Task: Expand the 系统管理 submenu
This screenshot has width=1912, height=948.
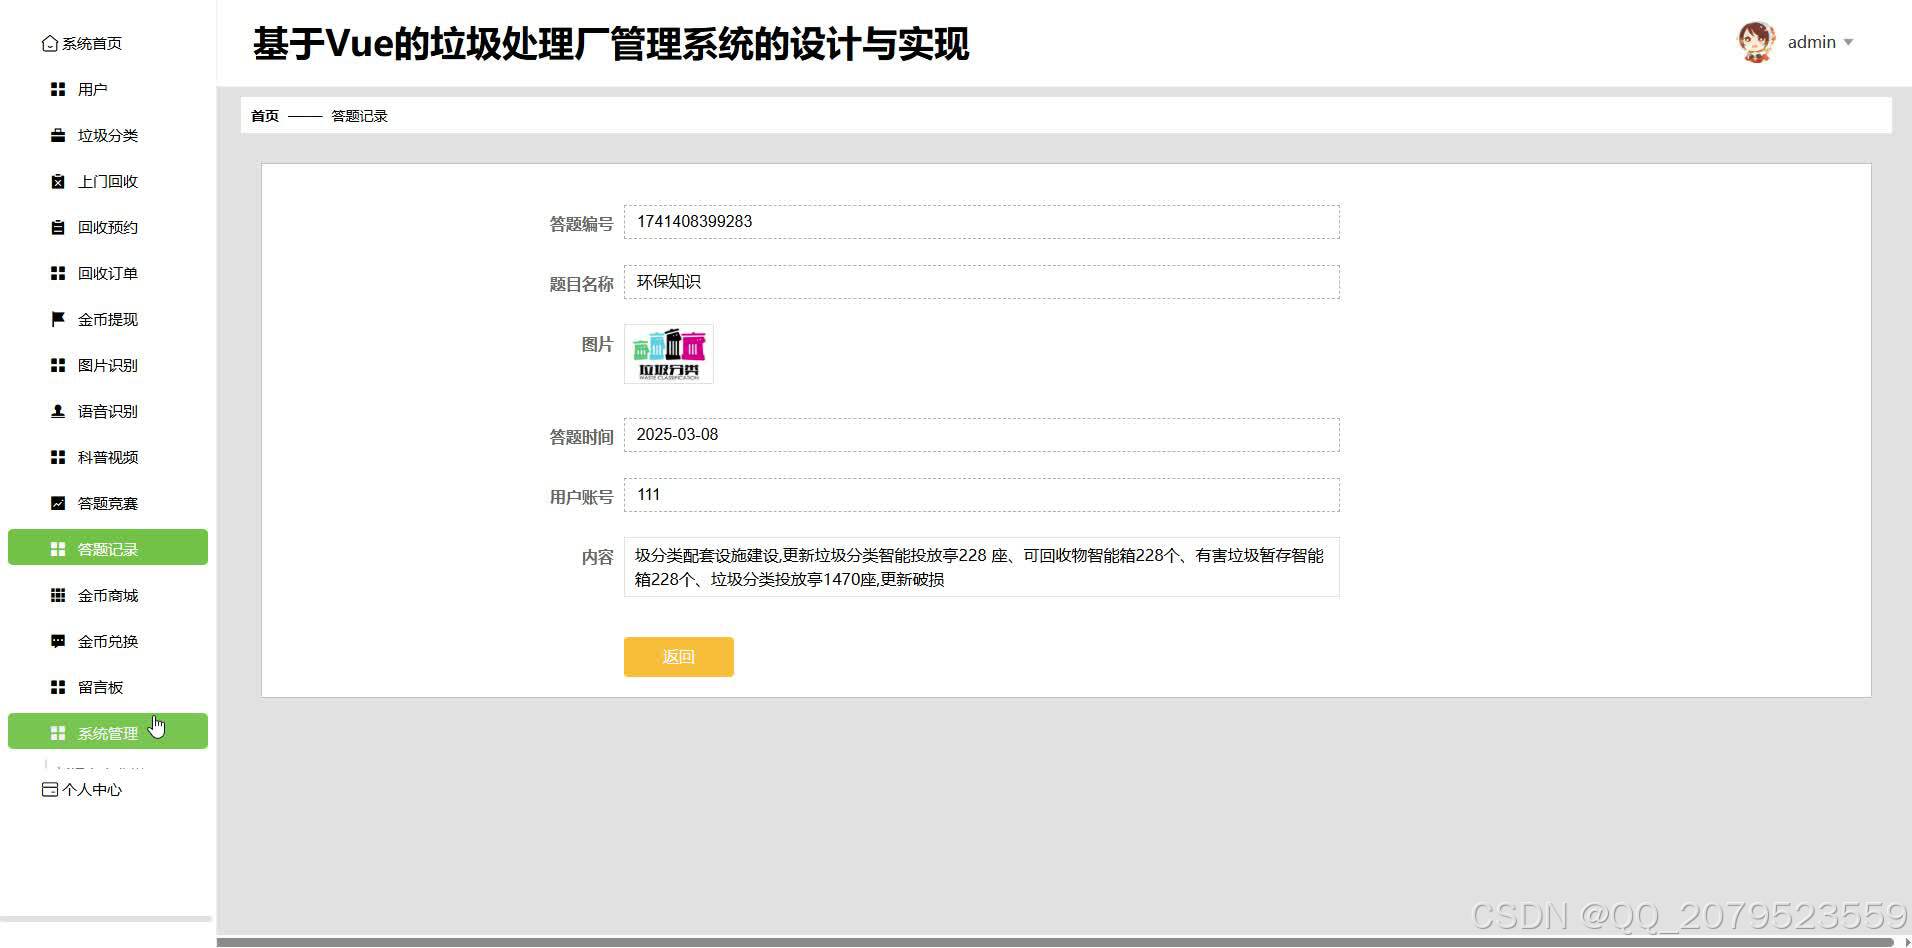Action: point(107,731)
